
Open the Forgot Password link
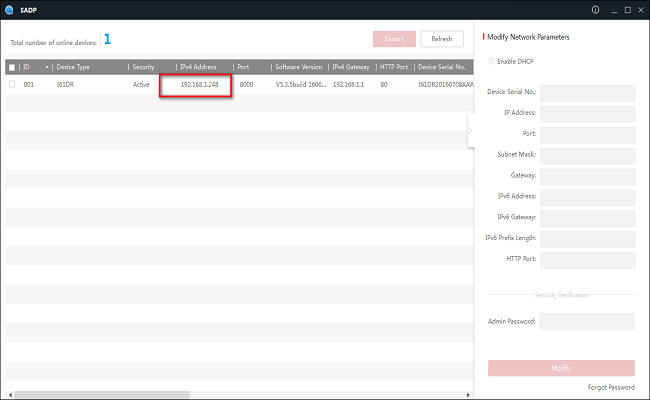609,387
